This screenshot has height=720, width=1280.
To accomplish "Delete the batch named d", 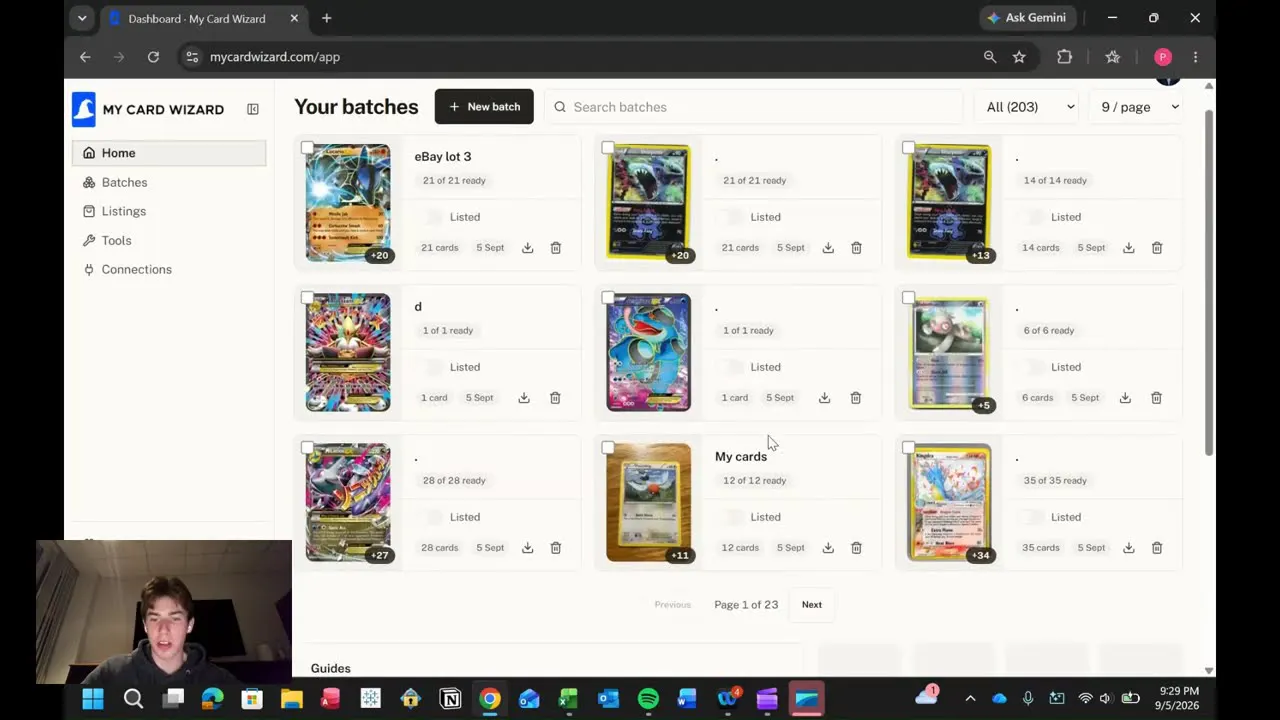I will pos(555,398).
